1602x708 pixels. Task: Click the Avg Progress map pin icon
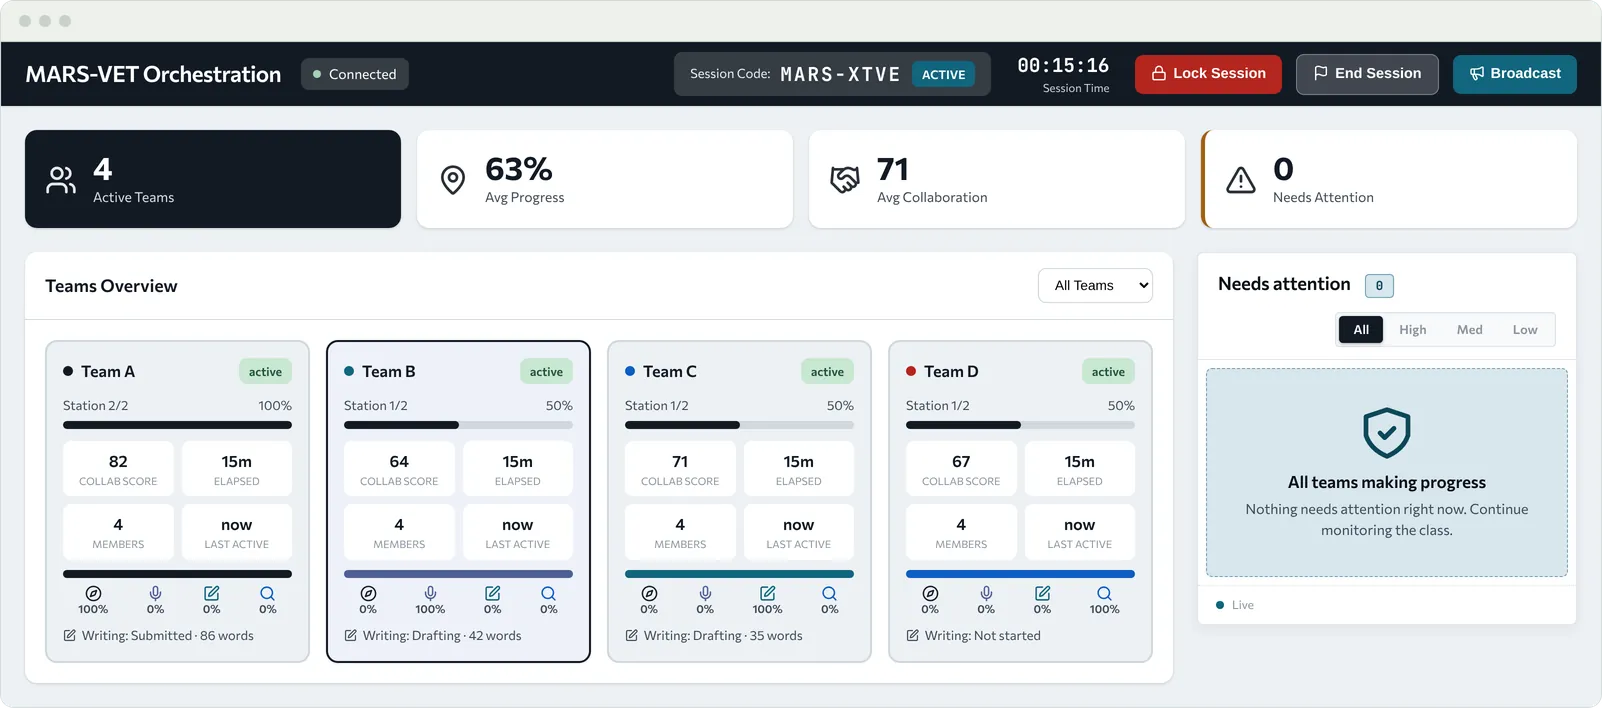pos(453,179)
